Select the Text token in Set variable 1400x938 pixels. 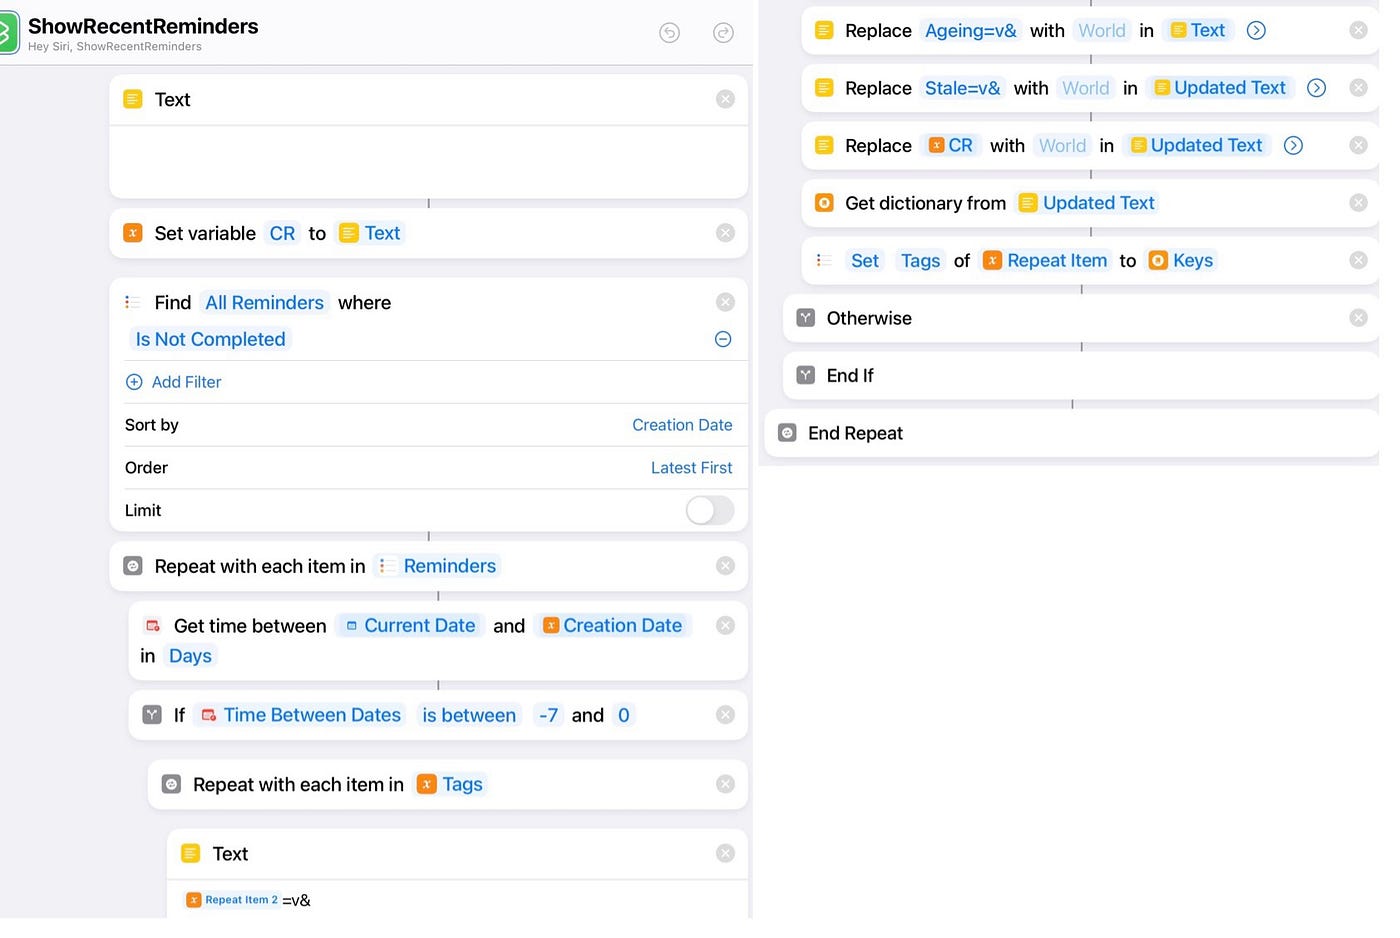pos(370,233)
